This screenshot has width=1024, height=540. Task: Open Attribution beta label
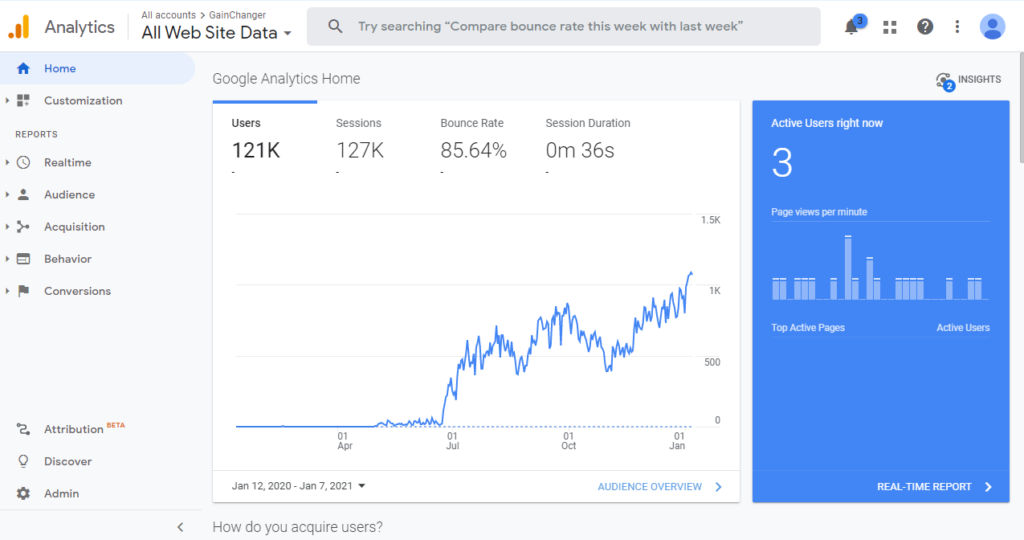[84, 428]
